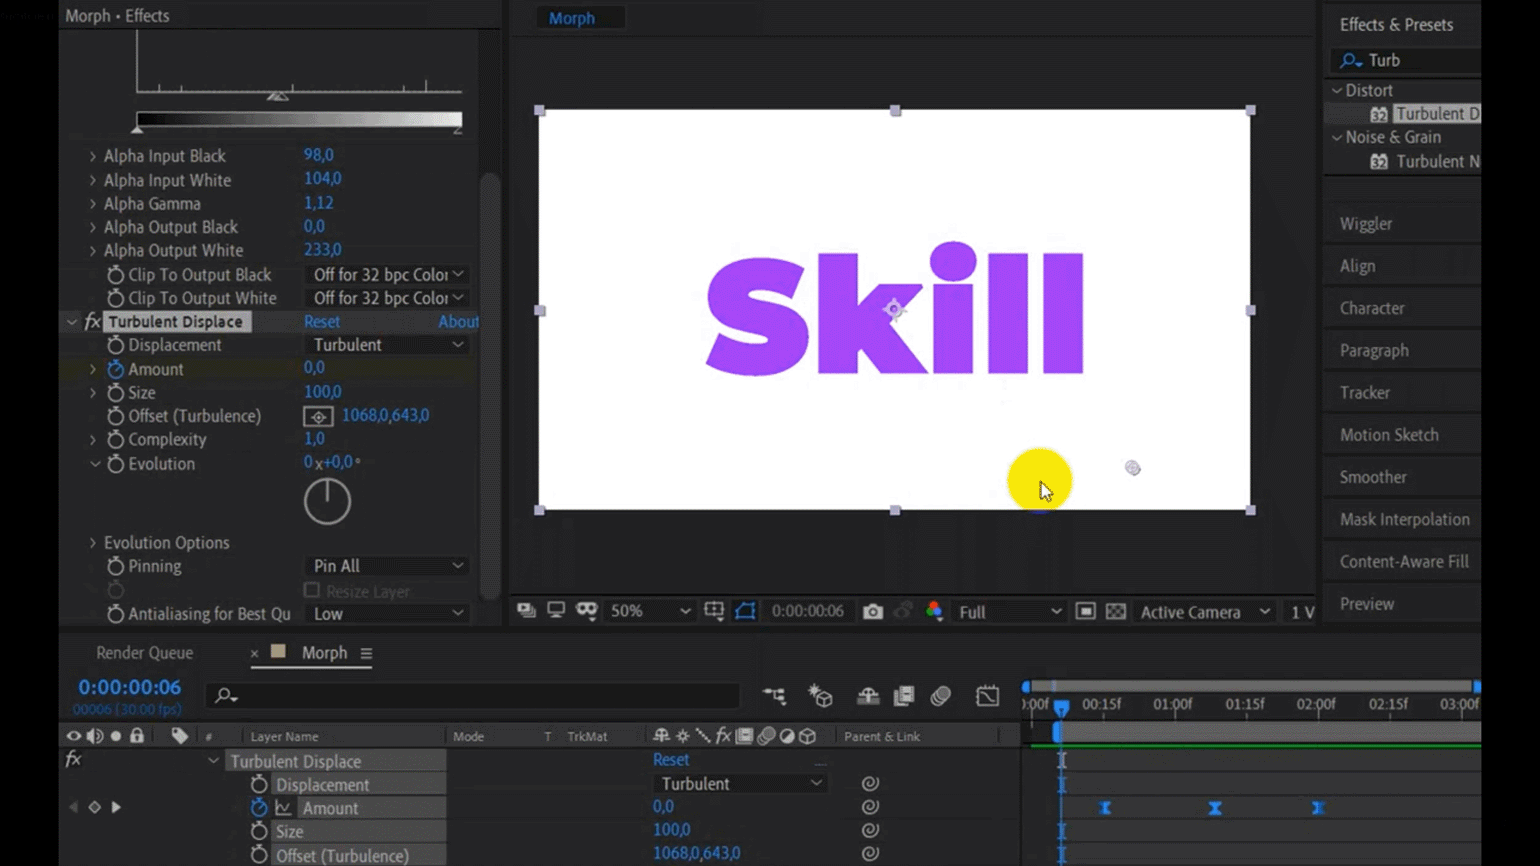The height and width of the screenshot is (866, 1540).
Task: Click About link for Turbulent Displace
Action: (458, 322)
